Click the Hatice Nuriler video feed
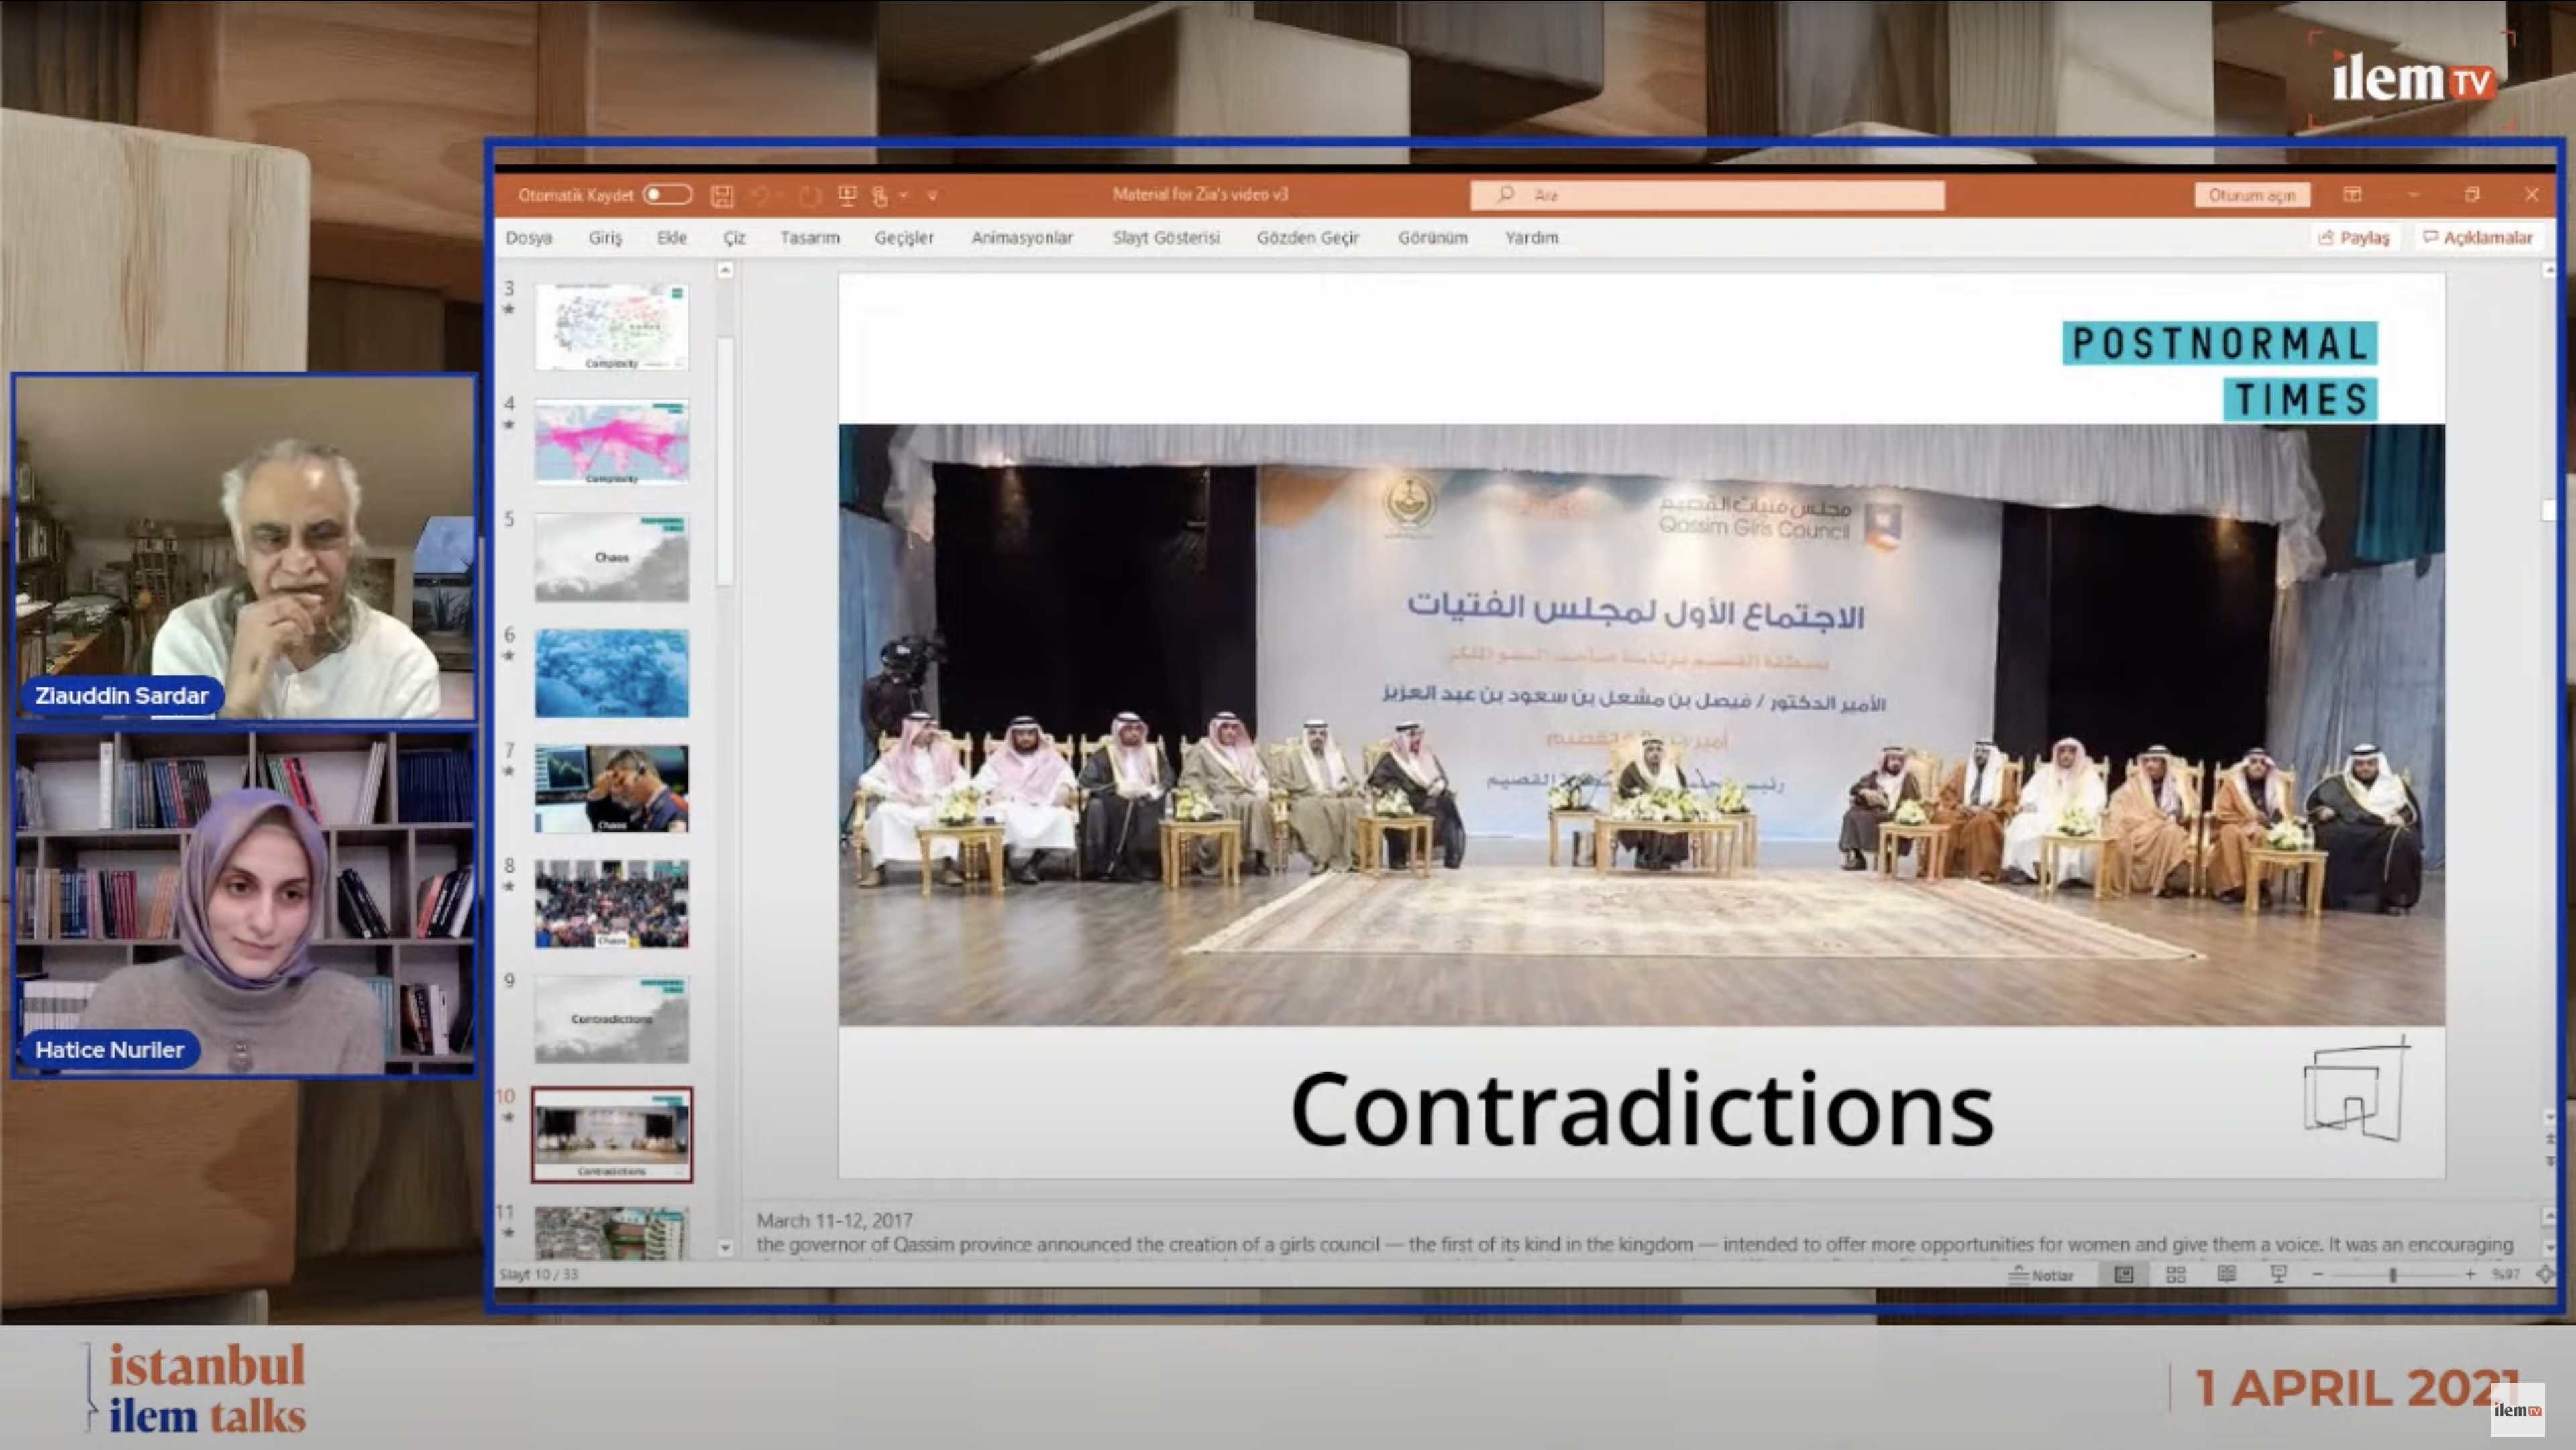The width and height of the screenshot is (2576, 1450). pyautogui.click(x=245, y=904)
